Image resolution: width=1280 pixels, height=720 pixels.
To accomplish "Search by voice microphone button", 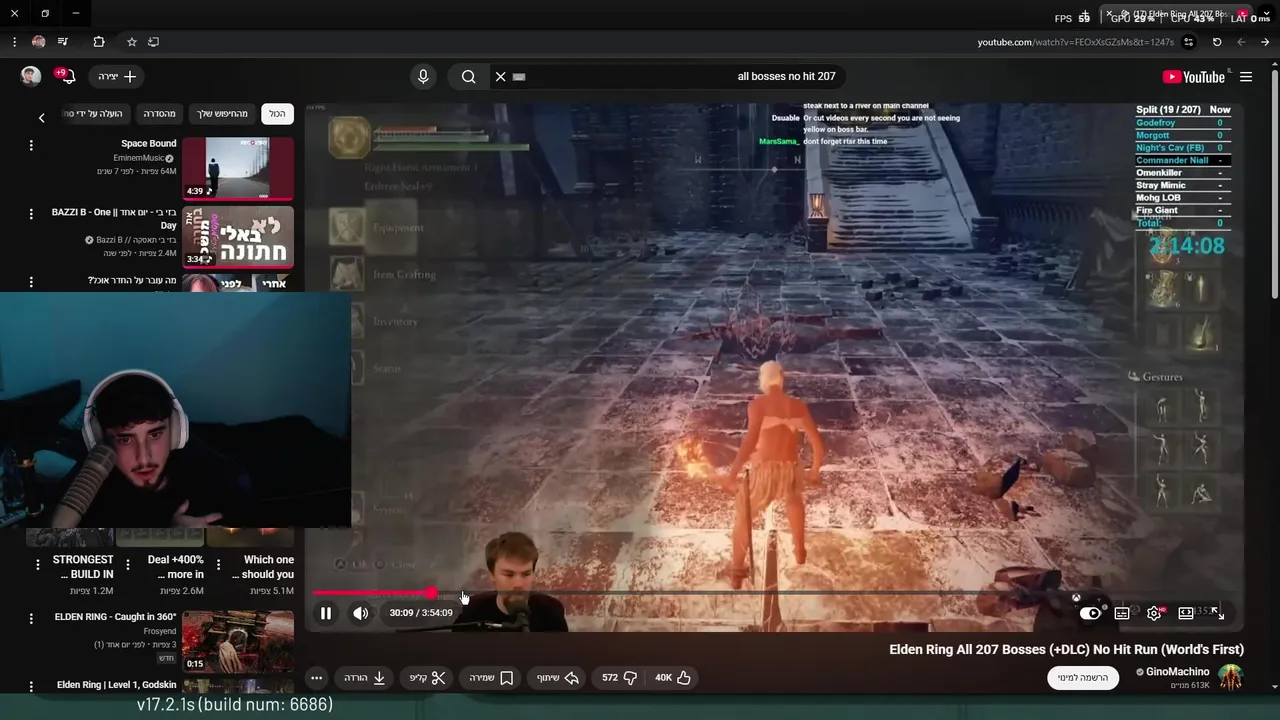I will (423, 77).
